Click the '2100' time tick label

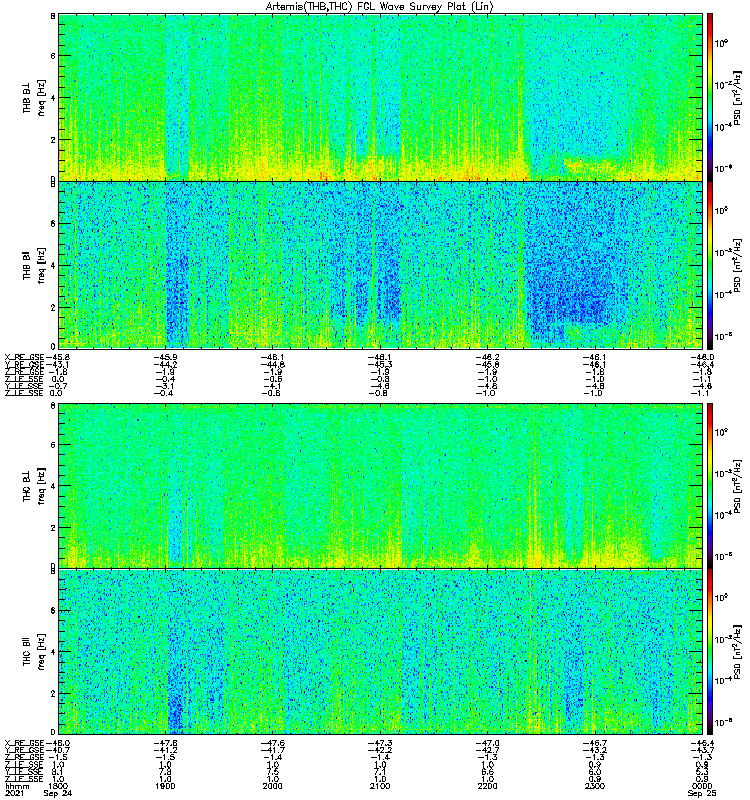[x=380, y=786]
